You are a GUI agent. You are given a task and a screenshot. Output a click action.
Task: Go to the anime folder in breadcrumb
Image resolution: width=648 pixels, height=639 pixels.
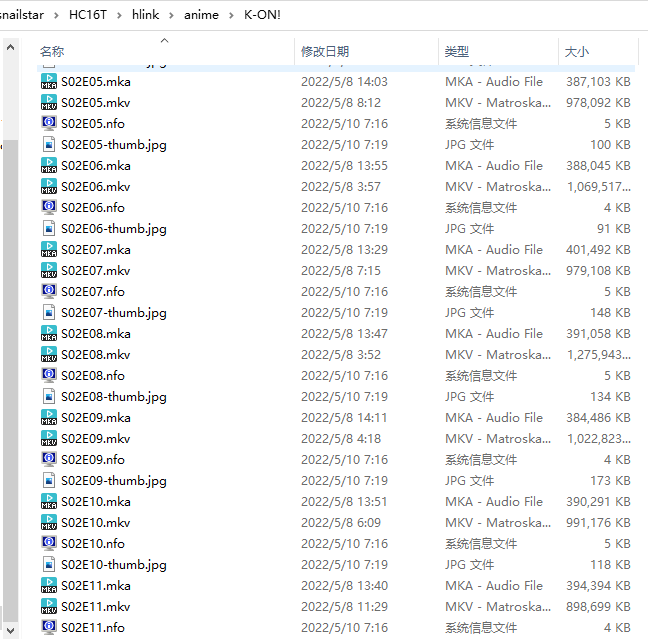point(201,15)
